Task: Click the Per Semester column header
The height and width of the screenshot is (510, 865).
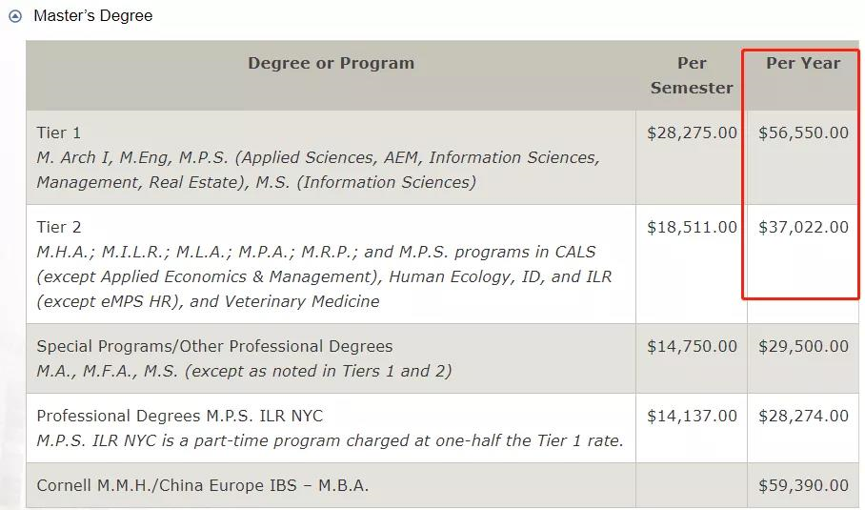Action: tap(692, 75)
